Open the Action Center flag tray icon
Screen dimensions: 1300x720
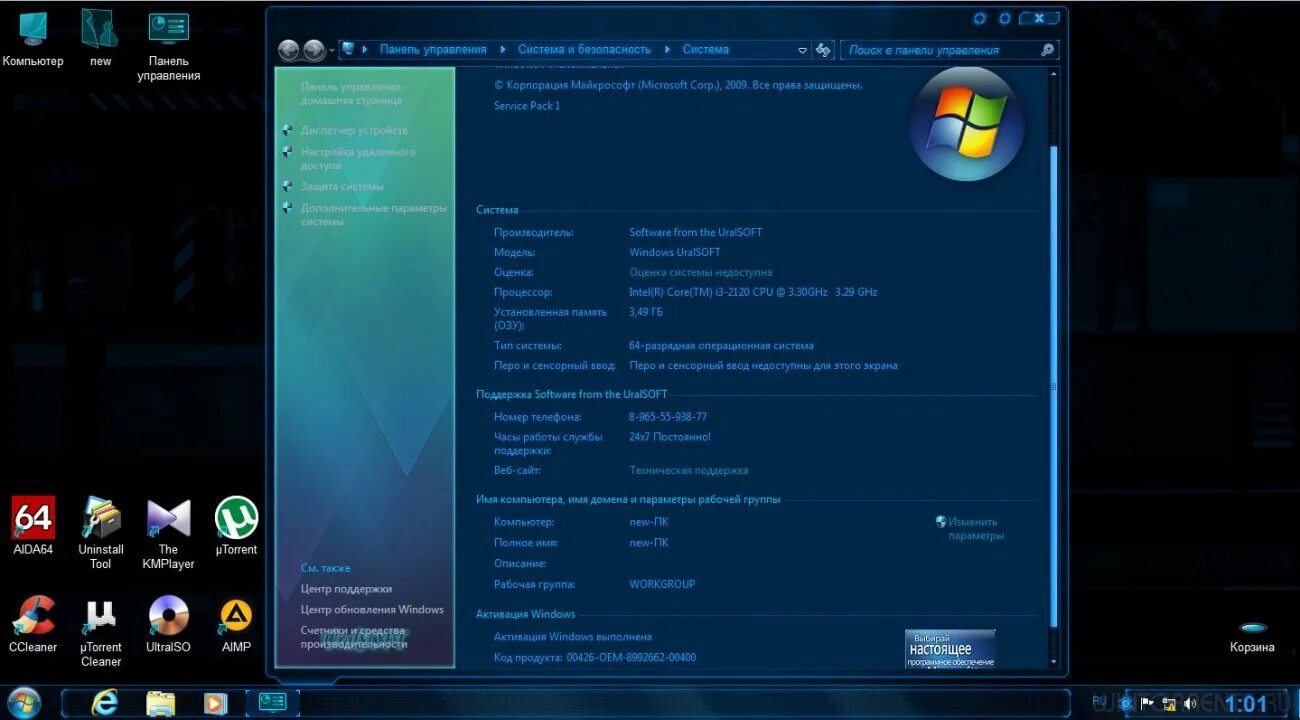[x=1148, y=703]
